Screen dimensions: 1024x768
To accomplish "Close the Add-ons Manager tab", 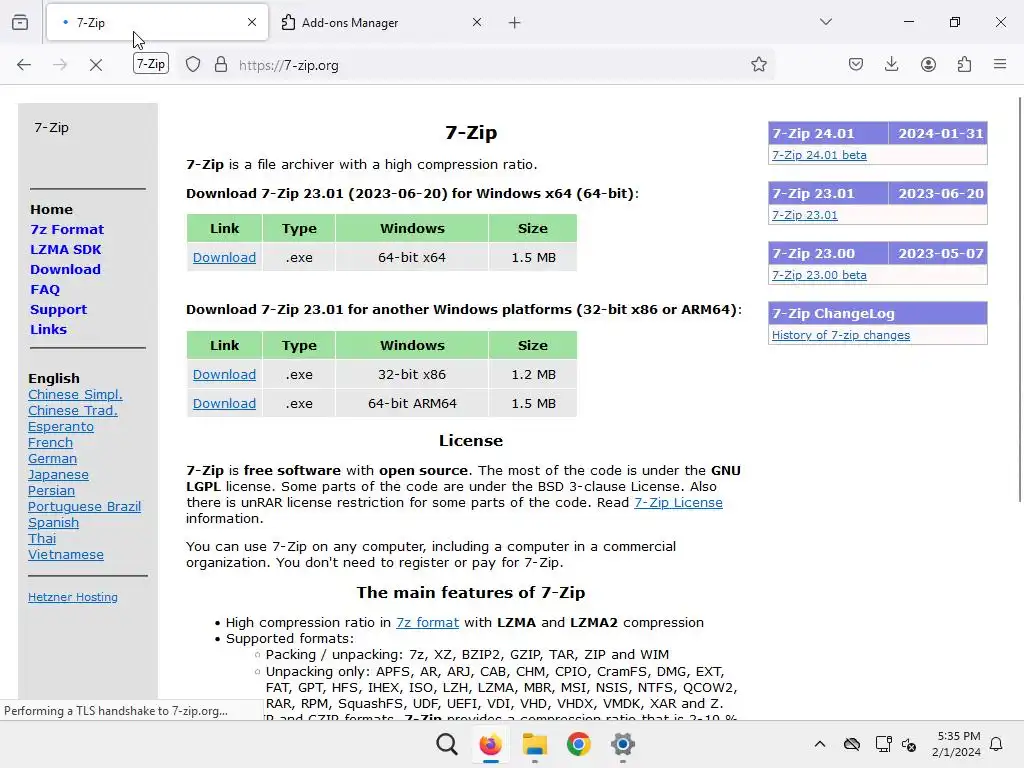I will (477, 22).
